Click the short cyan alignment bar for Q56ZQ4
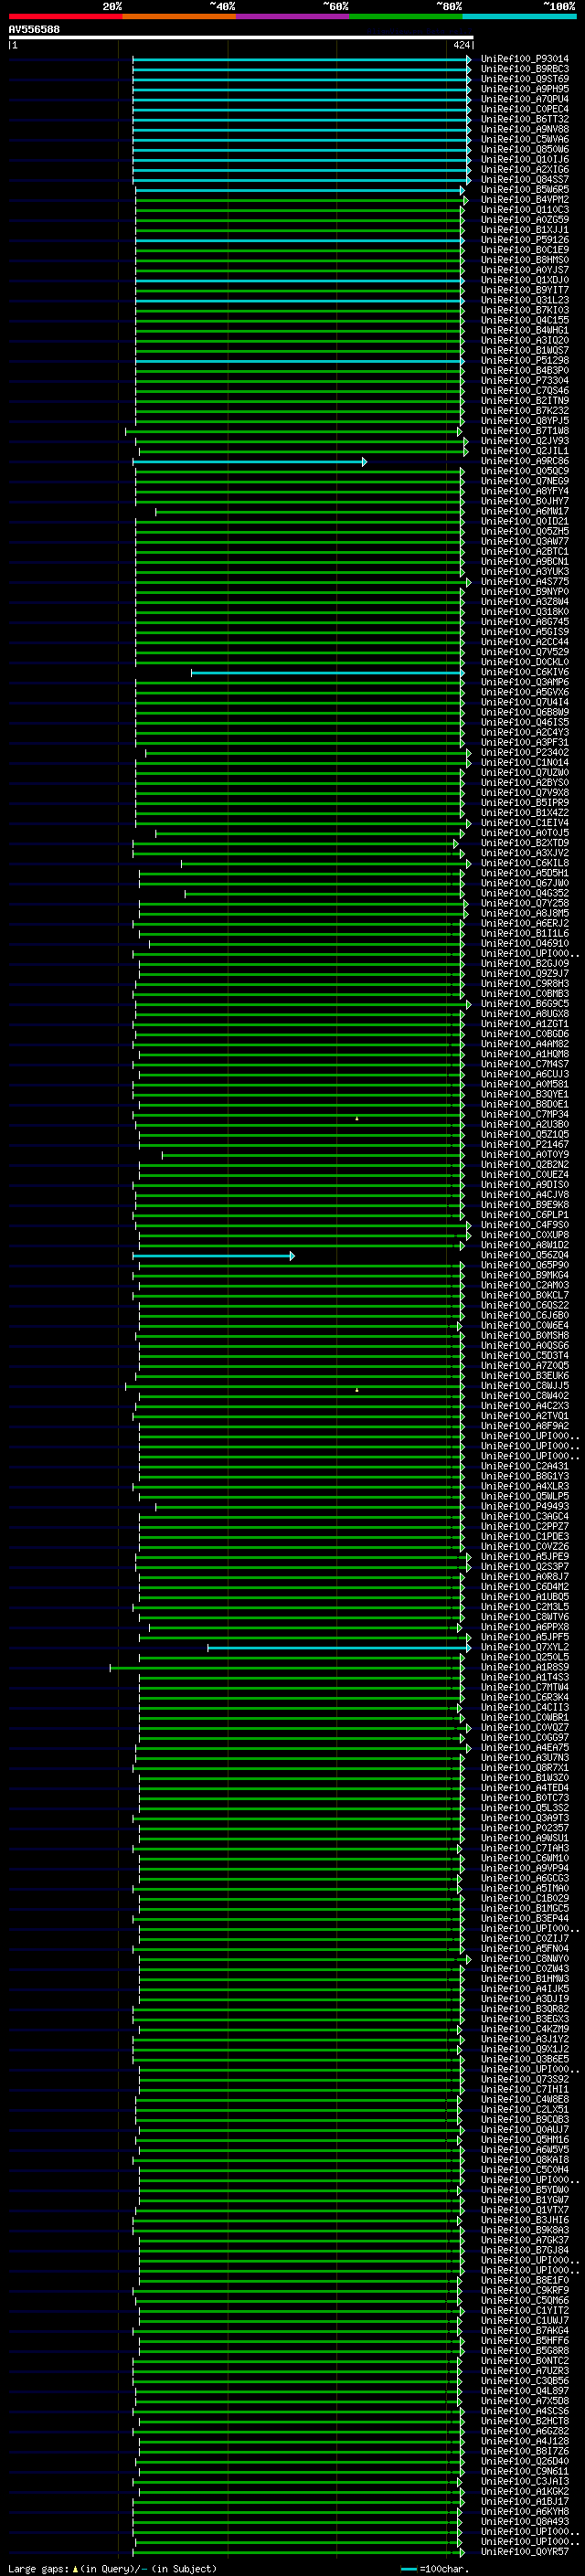585x2576 pixels. [213, 1256]
